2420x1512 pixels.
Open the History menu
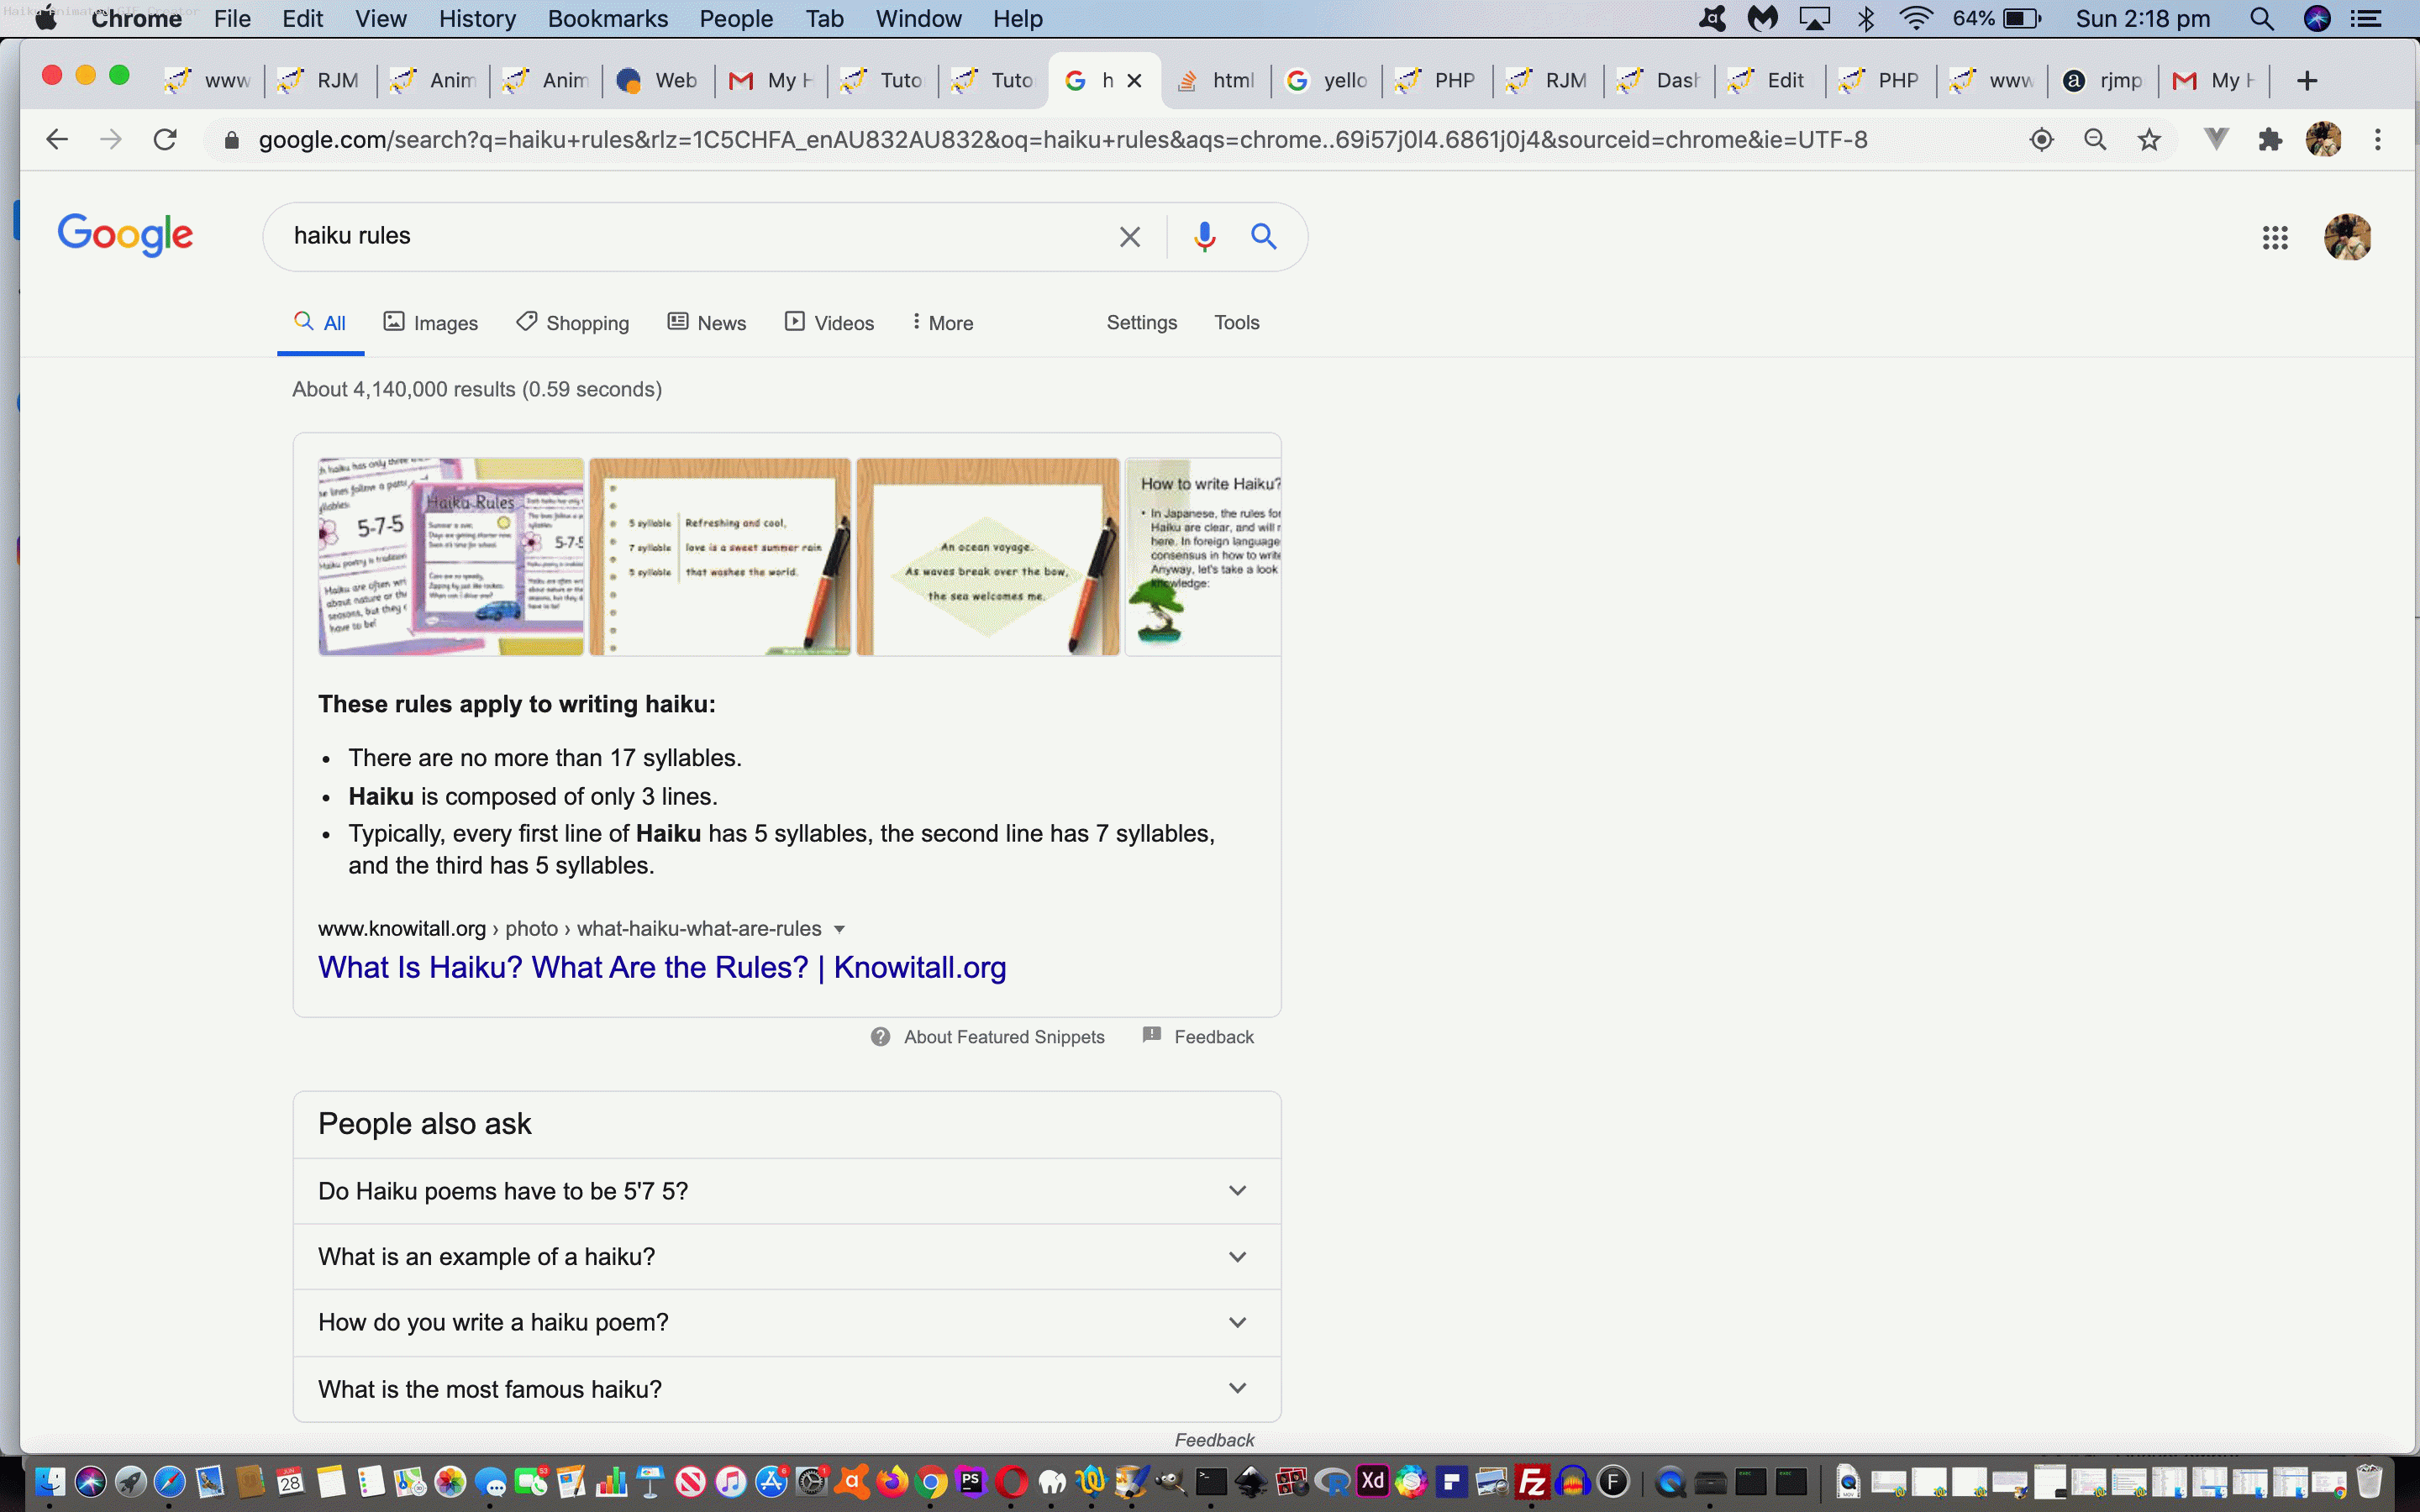click(477, 19)
